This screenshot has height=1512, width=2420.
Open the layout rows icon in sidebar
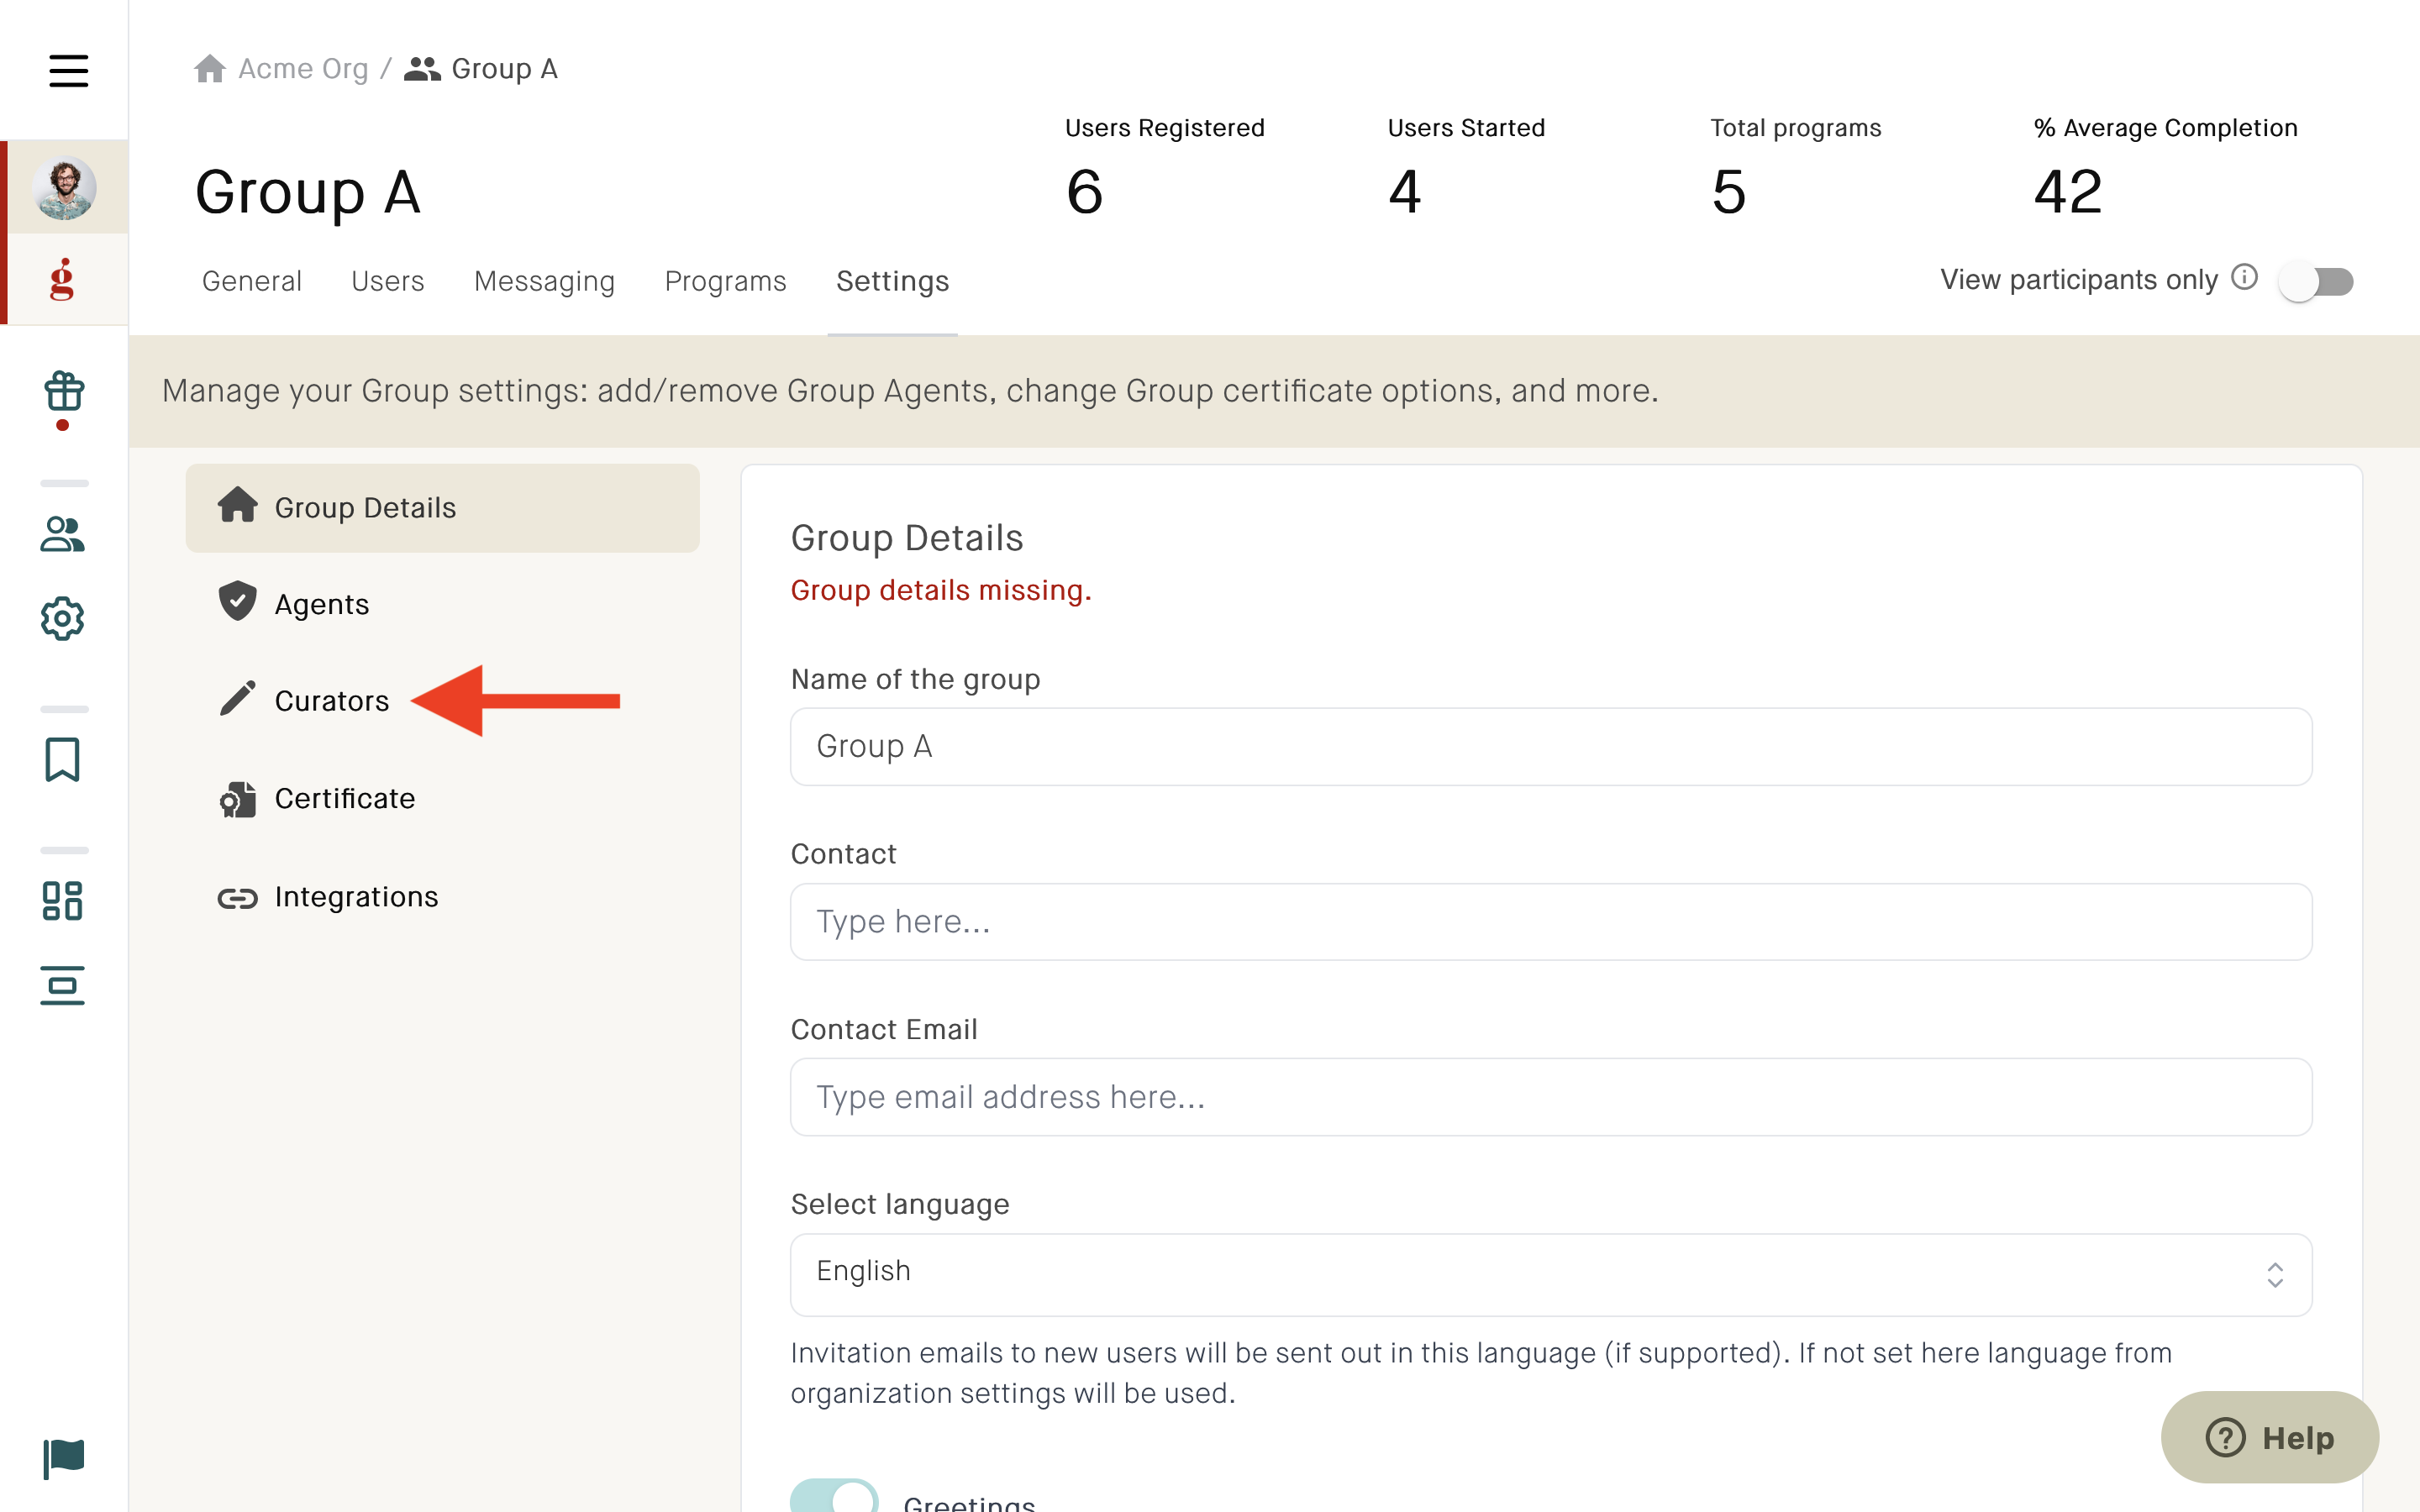pyautogui.click(x=62, y=986)
